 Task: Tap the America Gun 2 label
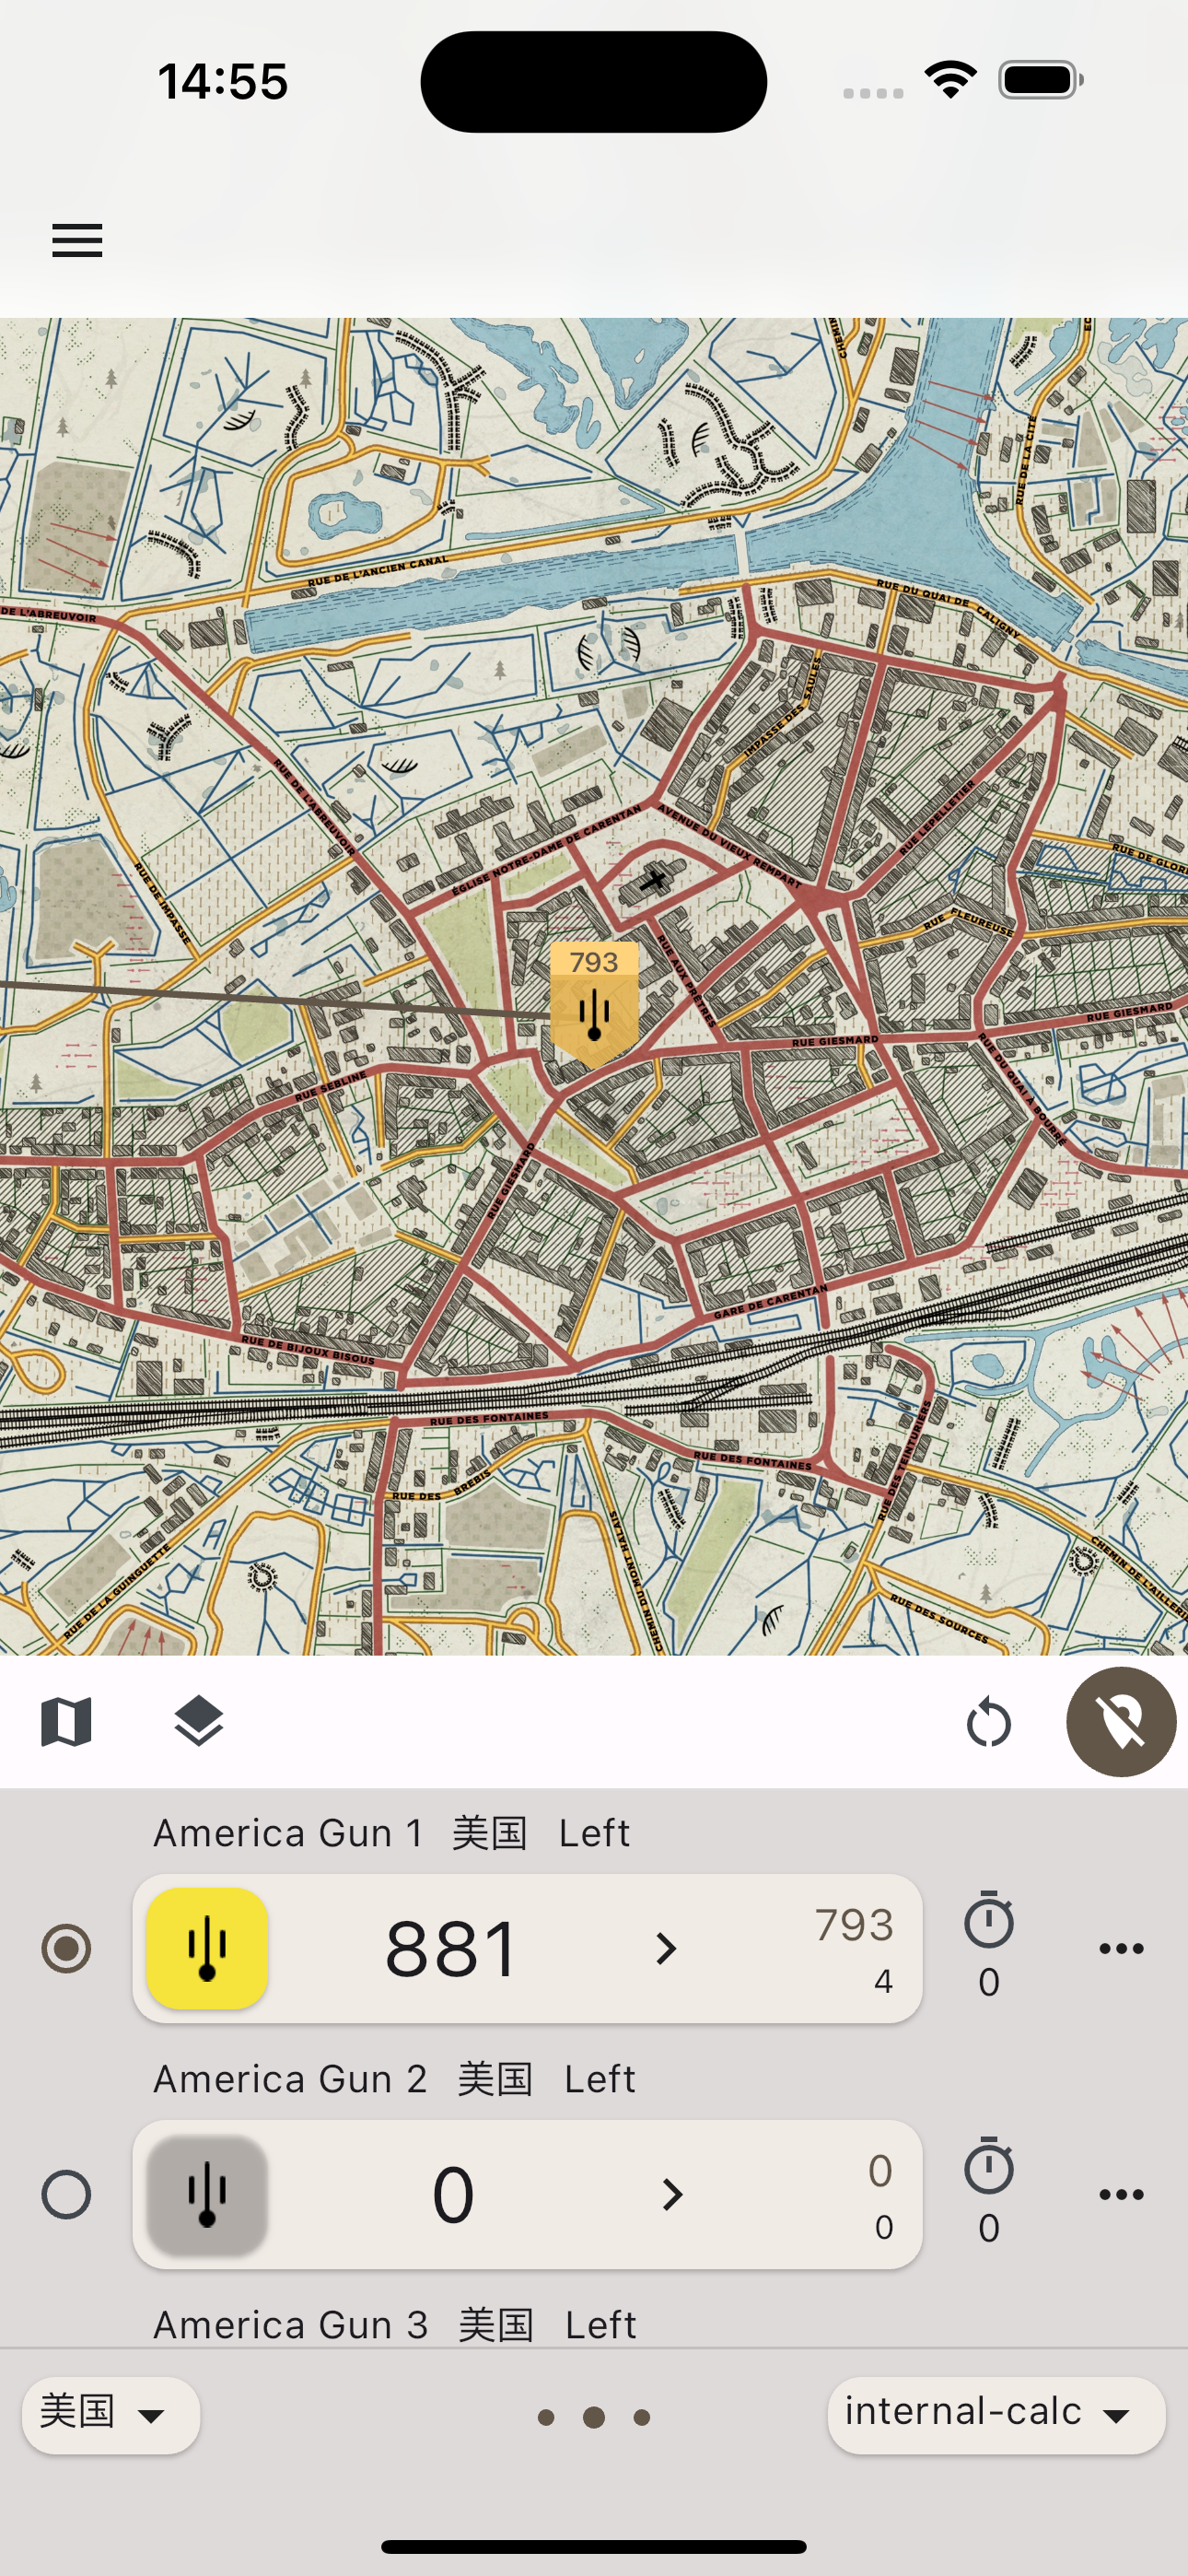coord(290,2079)
